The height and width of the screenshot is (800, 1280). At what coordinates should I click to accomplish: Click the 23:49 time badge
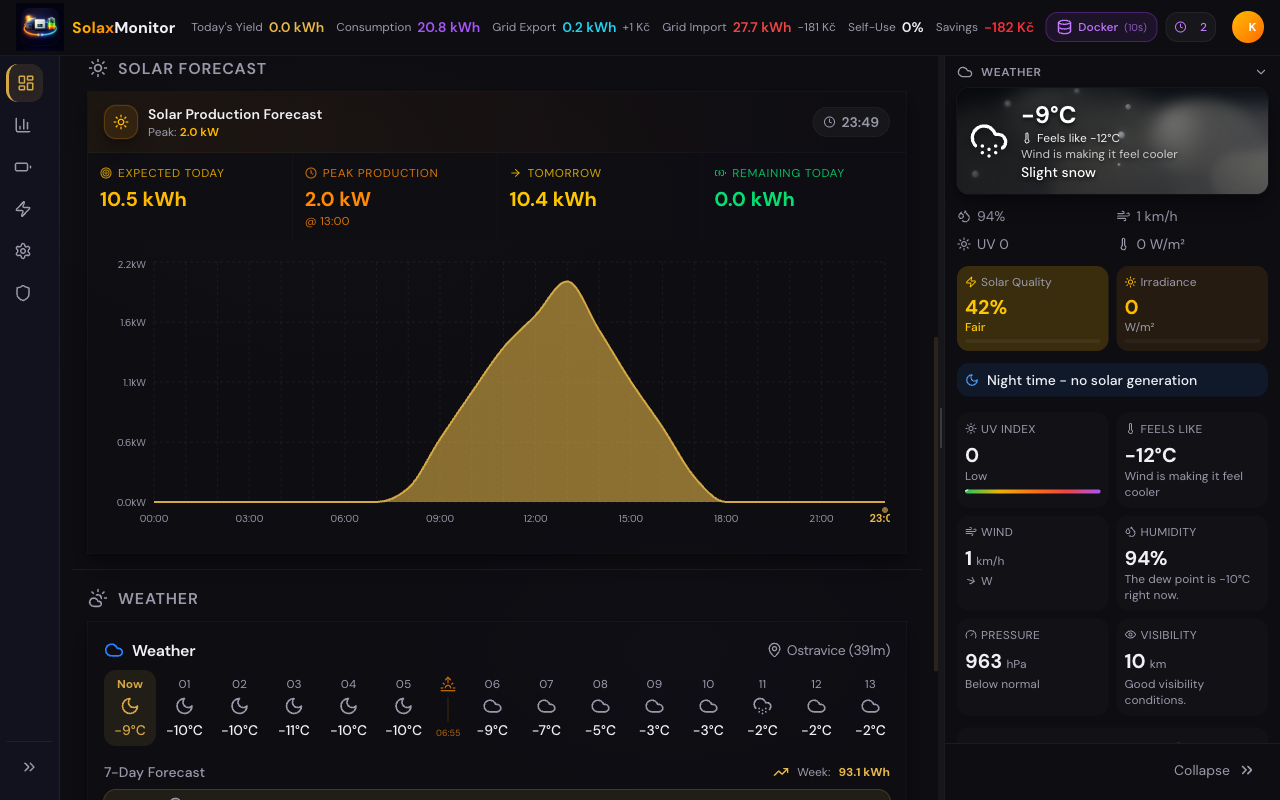[x=851, y=122]
